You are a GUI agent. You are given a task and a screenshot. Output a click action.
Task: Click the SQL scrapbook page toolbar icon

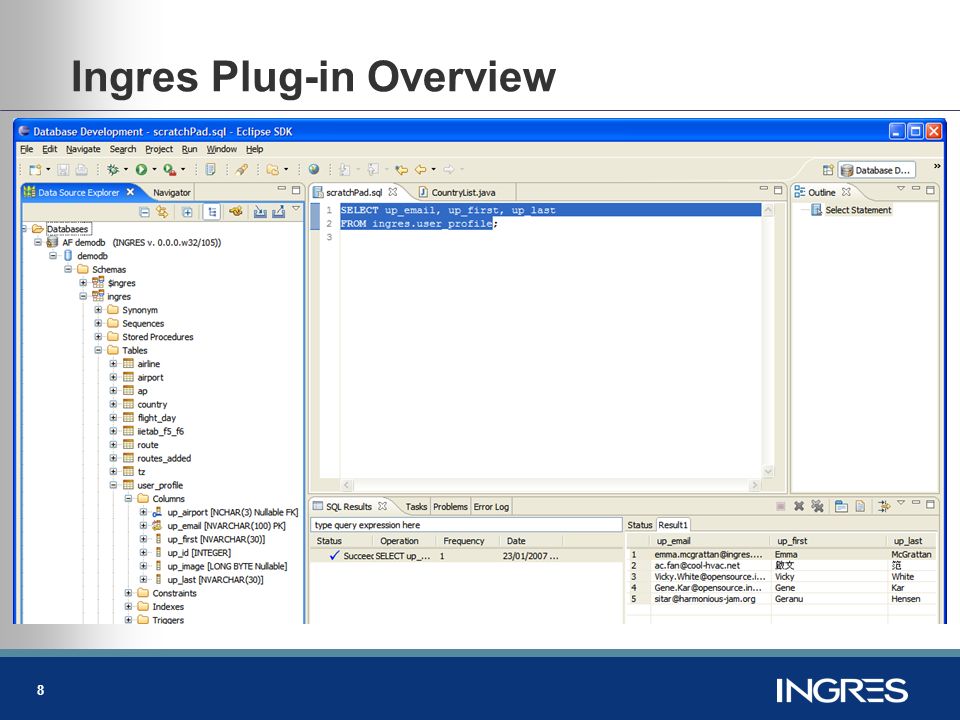210,170
